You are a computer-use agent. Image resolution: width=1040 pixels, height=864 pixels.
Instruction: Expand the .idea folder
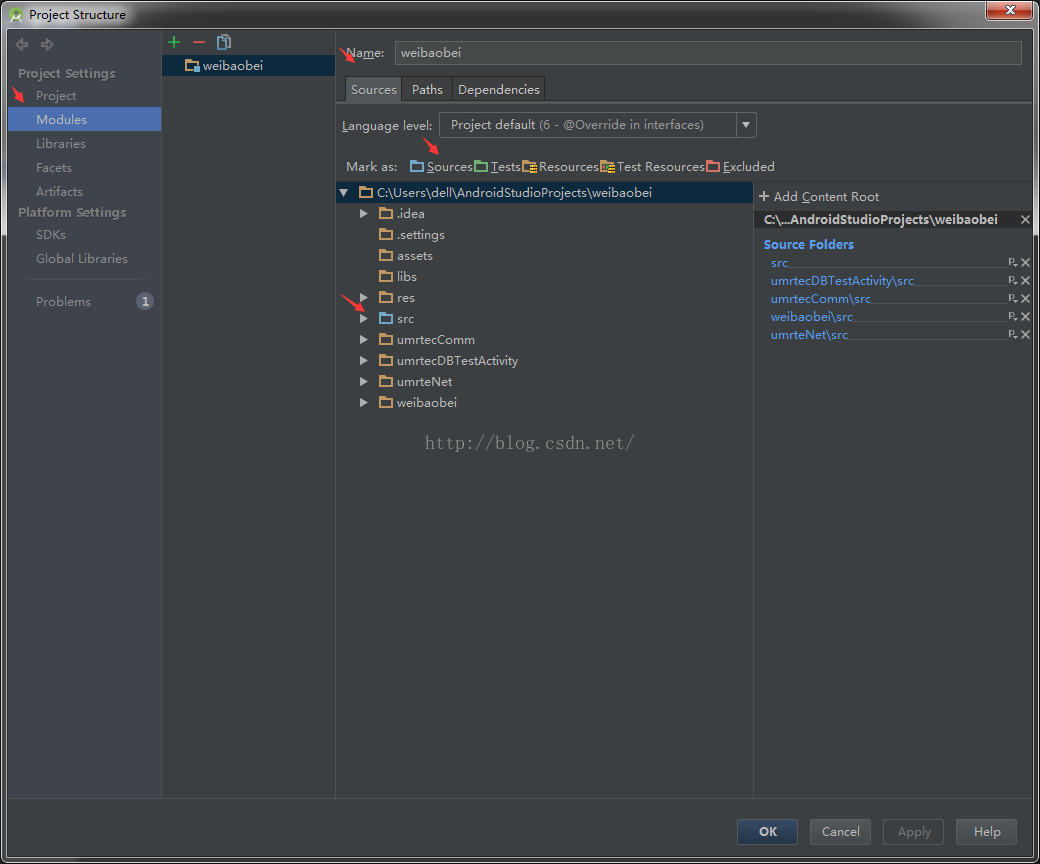click(x=363, y=214)
